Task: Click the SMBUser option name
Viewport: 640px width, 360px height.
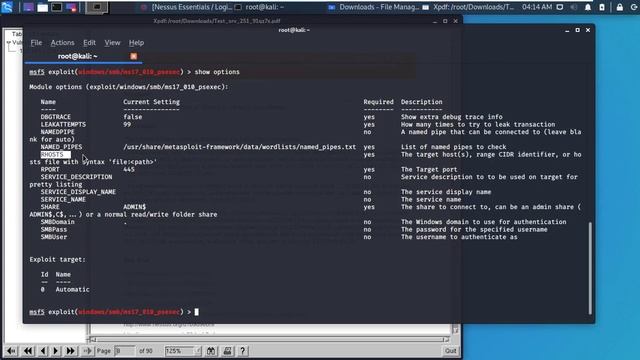Action: click(x=54, y=237)
